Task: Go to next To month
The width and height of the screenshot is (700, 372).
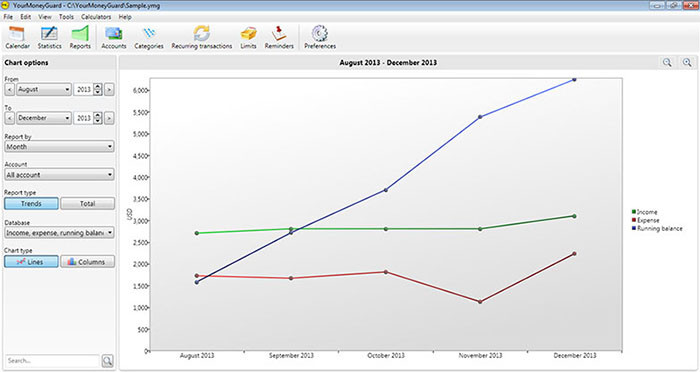Action: point(109,118)
